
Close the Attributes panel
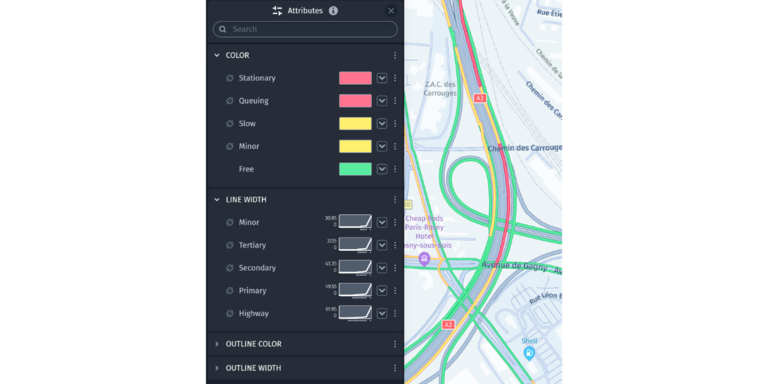[x=391, y=11]
